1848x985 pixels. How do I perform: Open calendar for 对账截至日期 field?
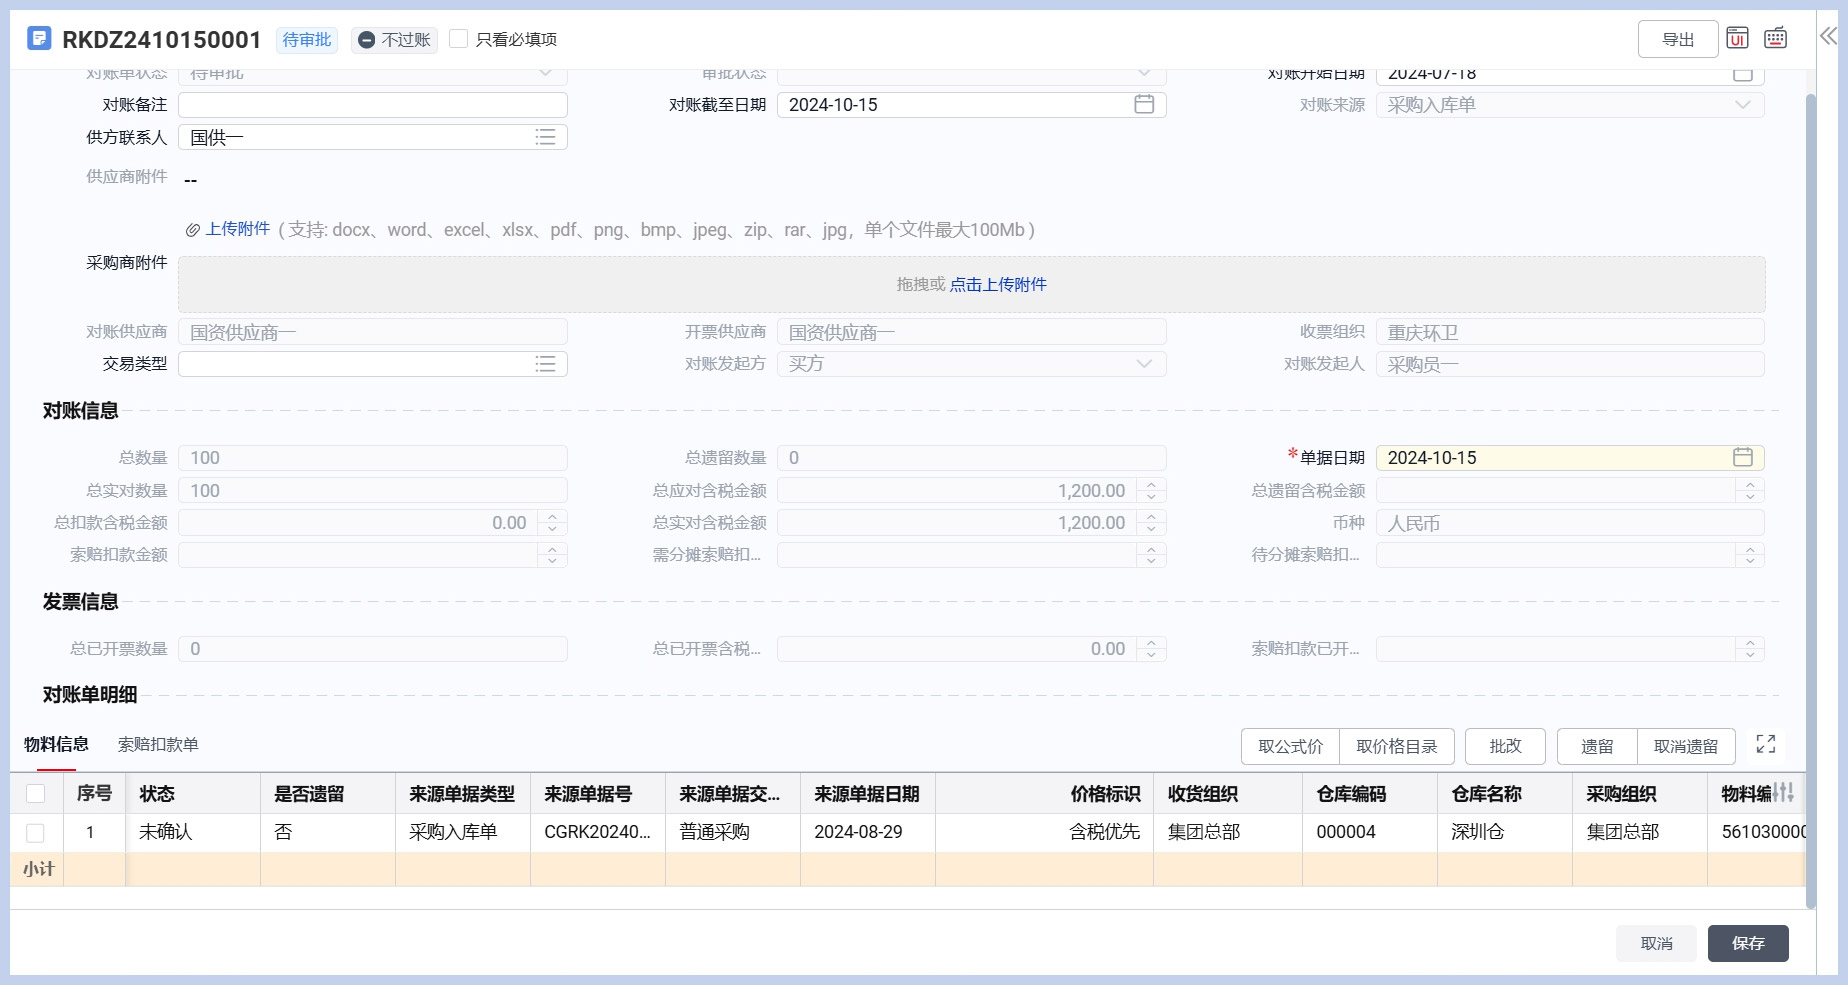pyautogui.click(x=1144, y=105)
